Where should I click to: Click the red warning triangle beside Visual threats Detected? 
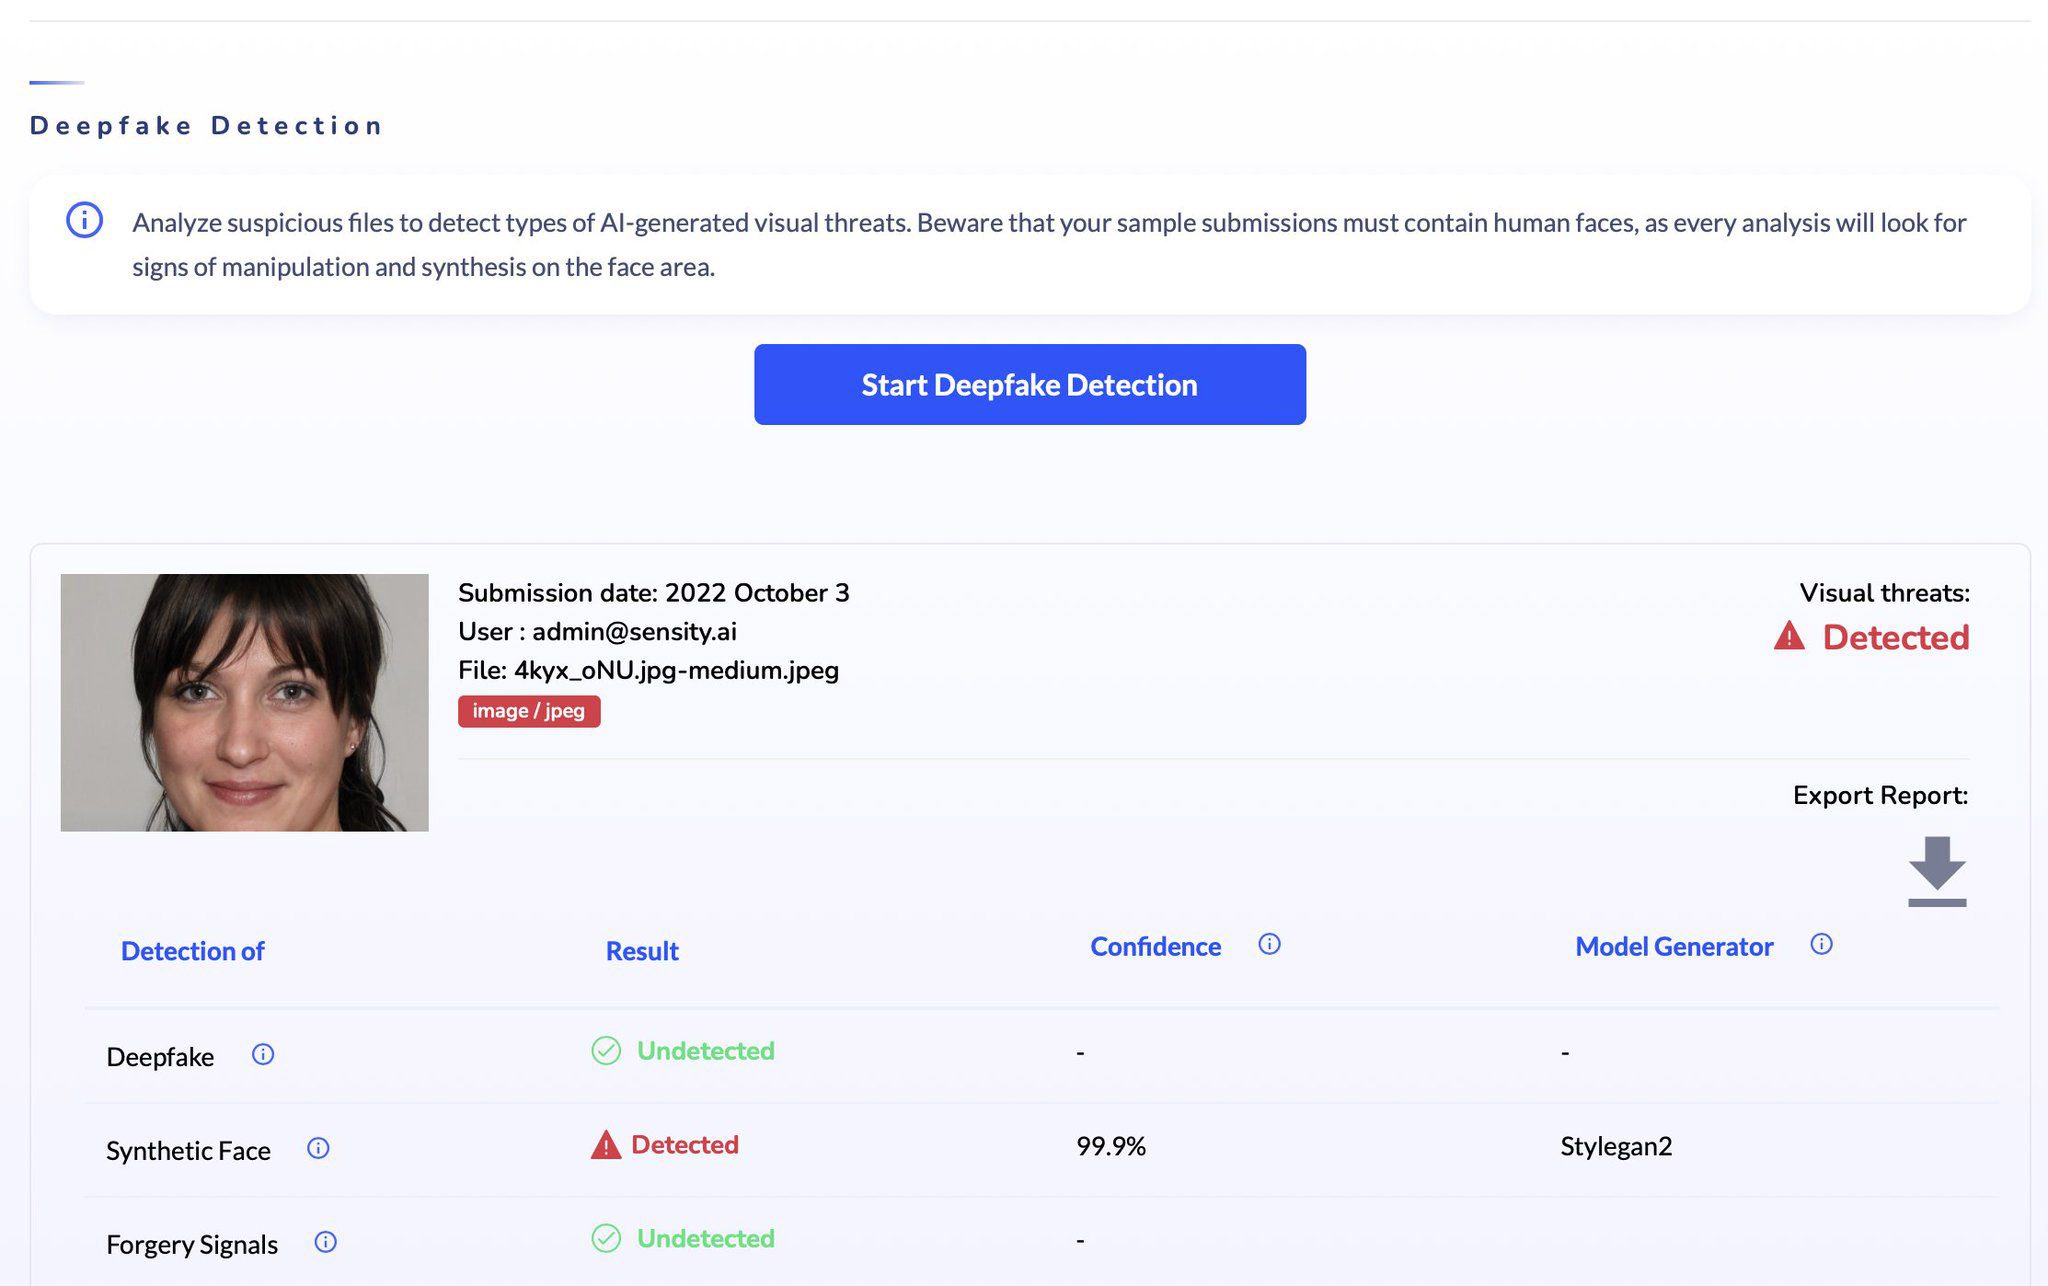pos(1789,636)
